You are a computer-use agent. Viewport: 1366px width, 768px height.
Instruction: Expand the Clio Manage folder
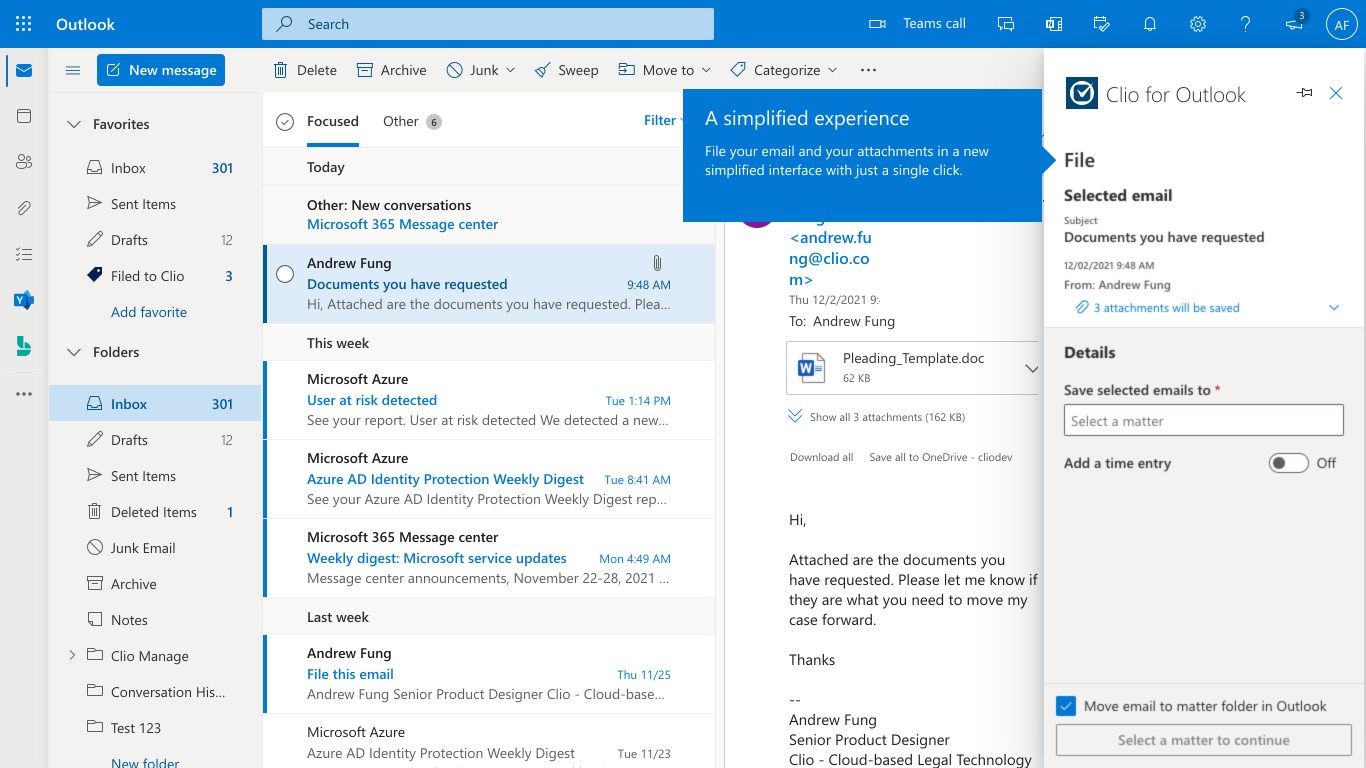(x=71, y=656)
